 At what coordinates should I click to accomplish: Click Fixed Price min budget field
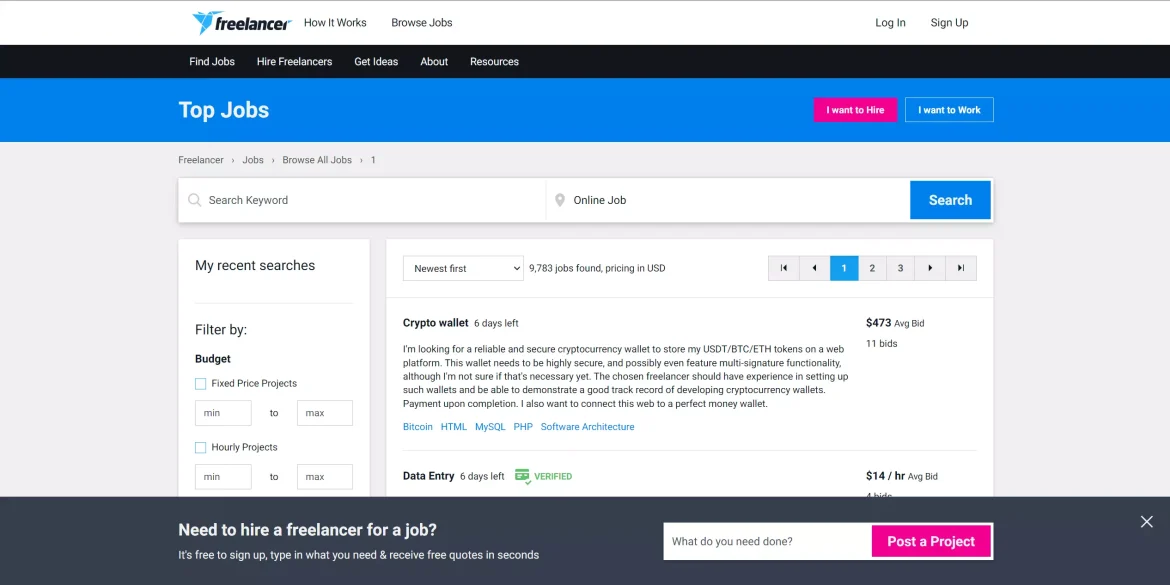click(223, 413)
